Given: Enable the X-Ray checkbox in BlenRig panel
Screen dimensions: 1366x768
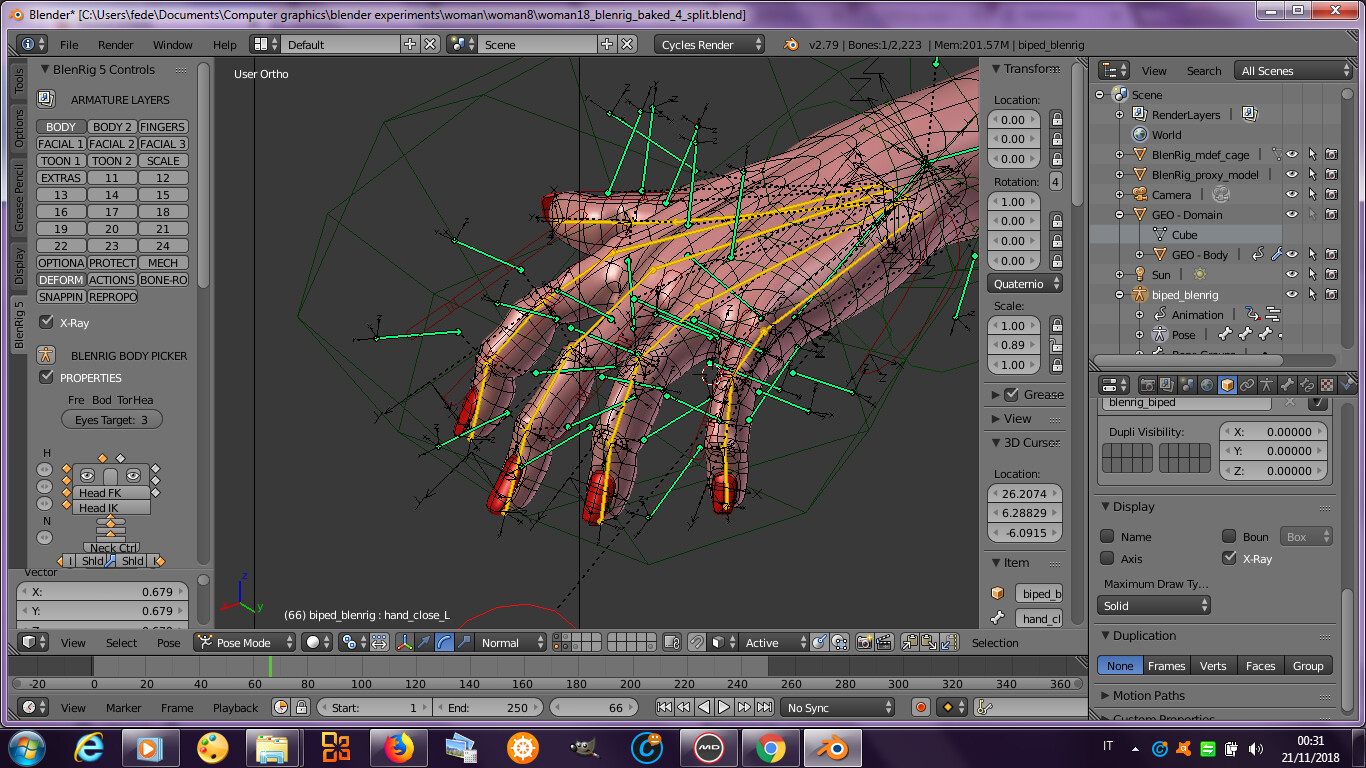Looking at the screenshot, I should coord(46,322).
